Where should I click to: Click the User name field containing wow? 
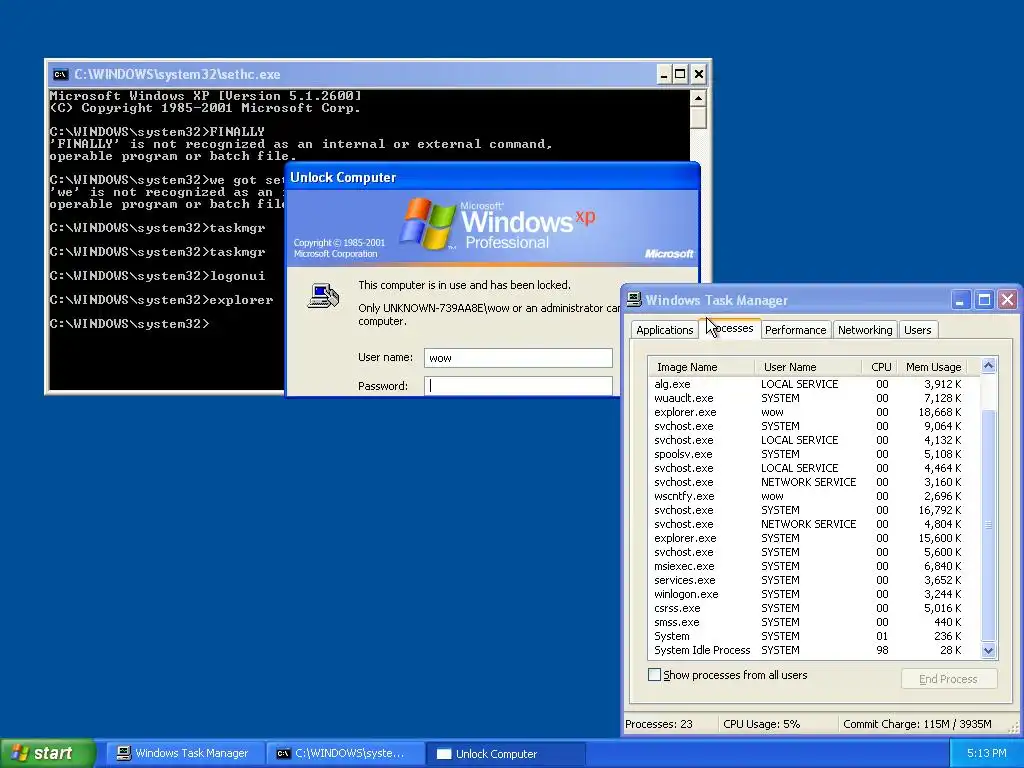click(518, 358)
